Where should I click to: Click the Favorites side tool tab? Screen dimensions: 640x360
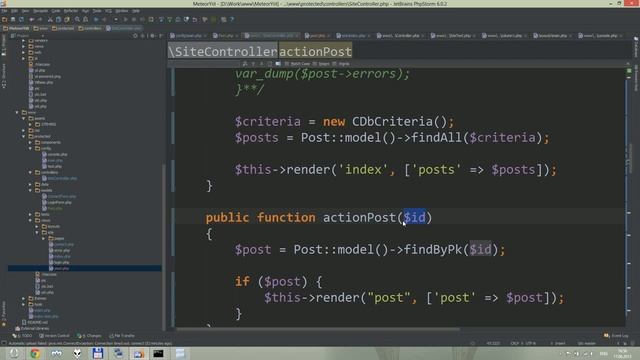click(x=4, y=313)
